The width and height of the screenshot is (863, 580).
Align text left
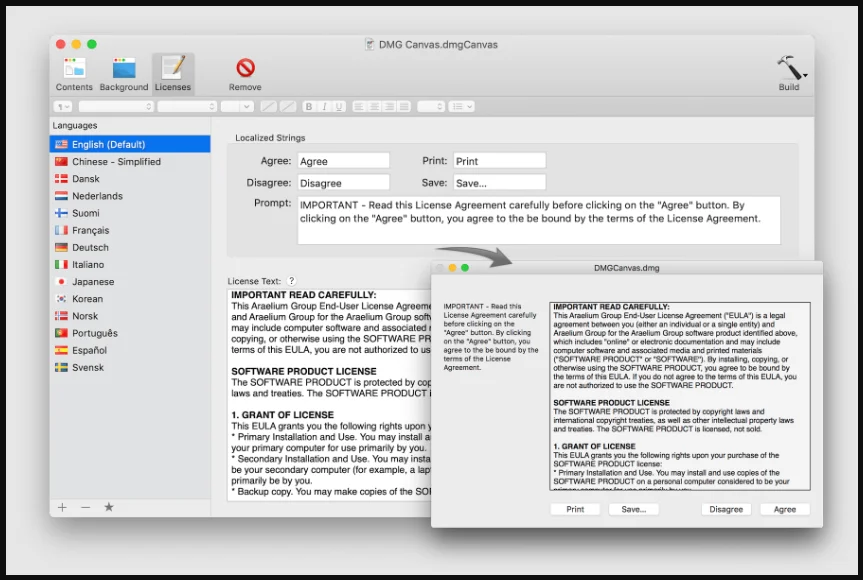[359, 106]
